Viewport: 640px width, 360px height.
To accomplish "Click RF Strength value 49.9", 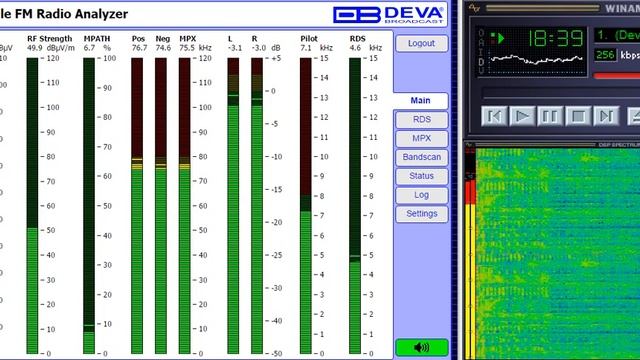I will point(35,48).
